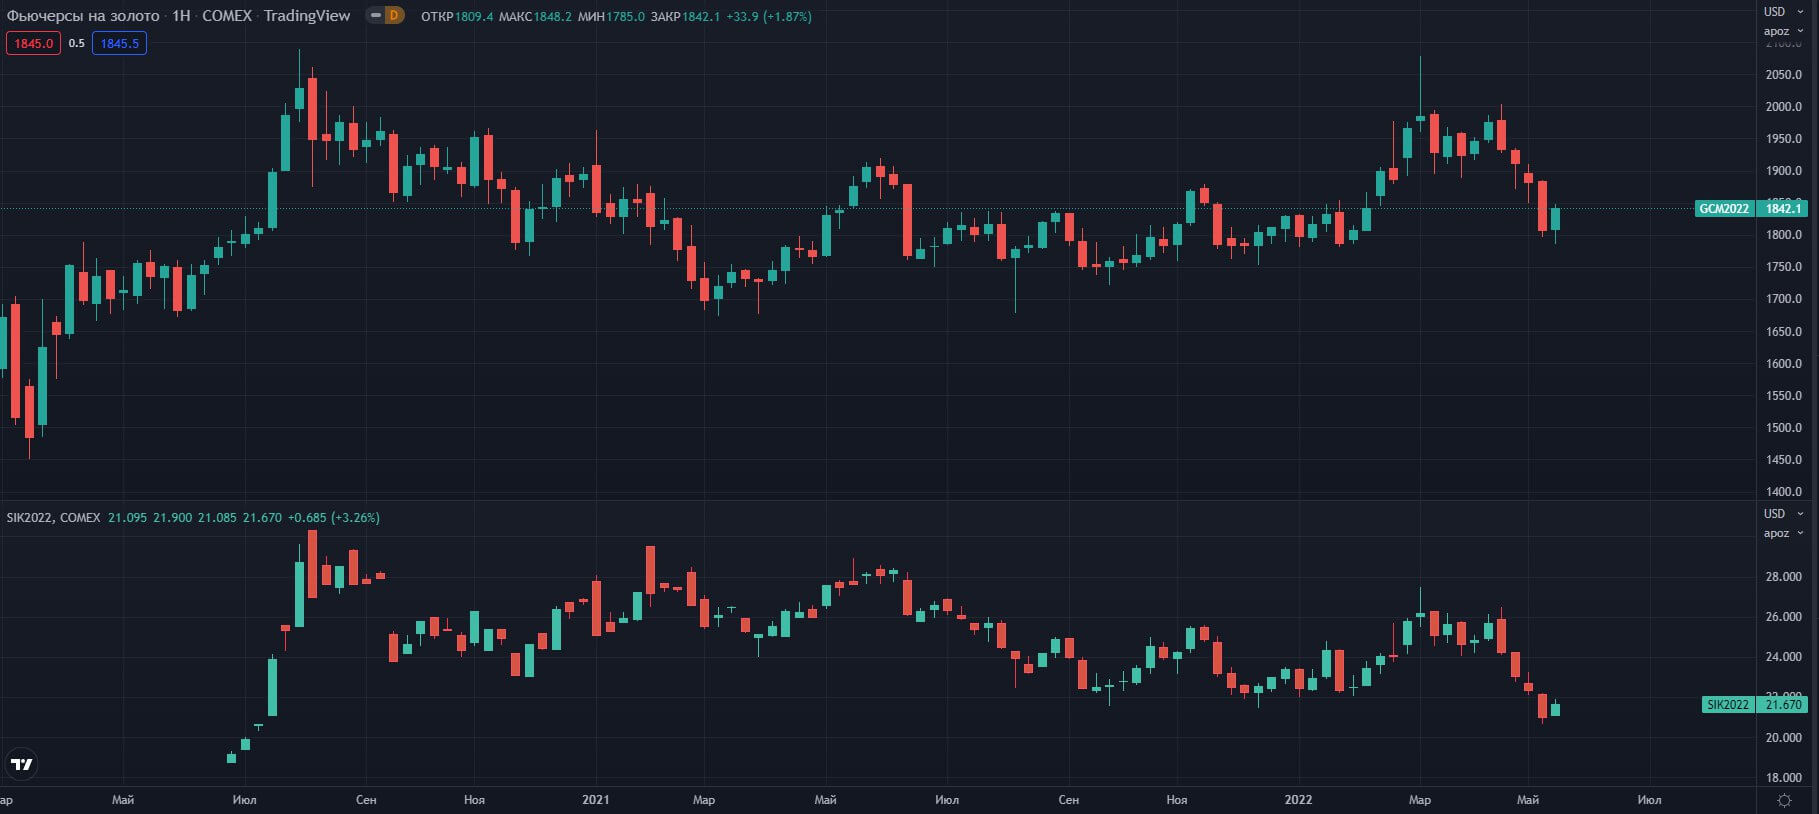This screenshot has width=1819, height=814.
Task: Click the МИН 1785.0 low value
Action: (x=611, y=17)
